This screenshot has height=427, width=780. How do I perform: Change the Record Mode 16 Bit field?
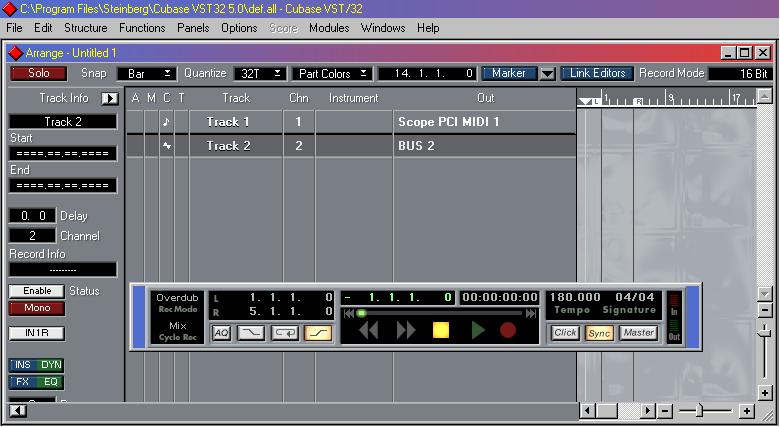coord(739,74)
